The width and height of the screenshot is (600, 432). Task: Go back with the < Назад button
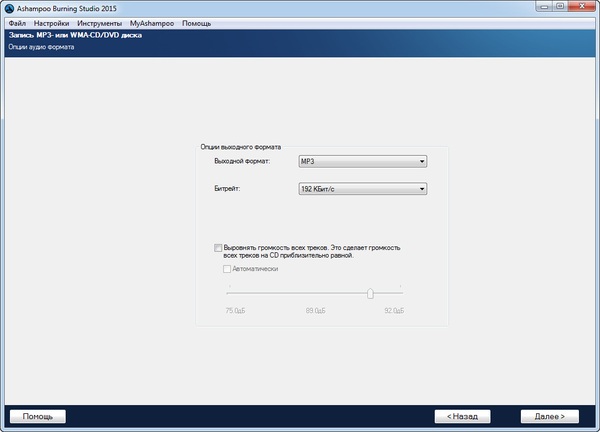462,416
